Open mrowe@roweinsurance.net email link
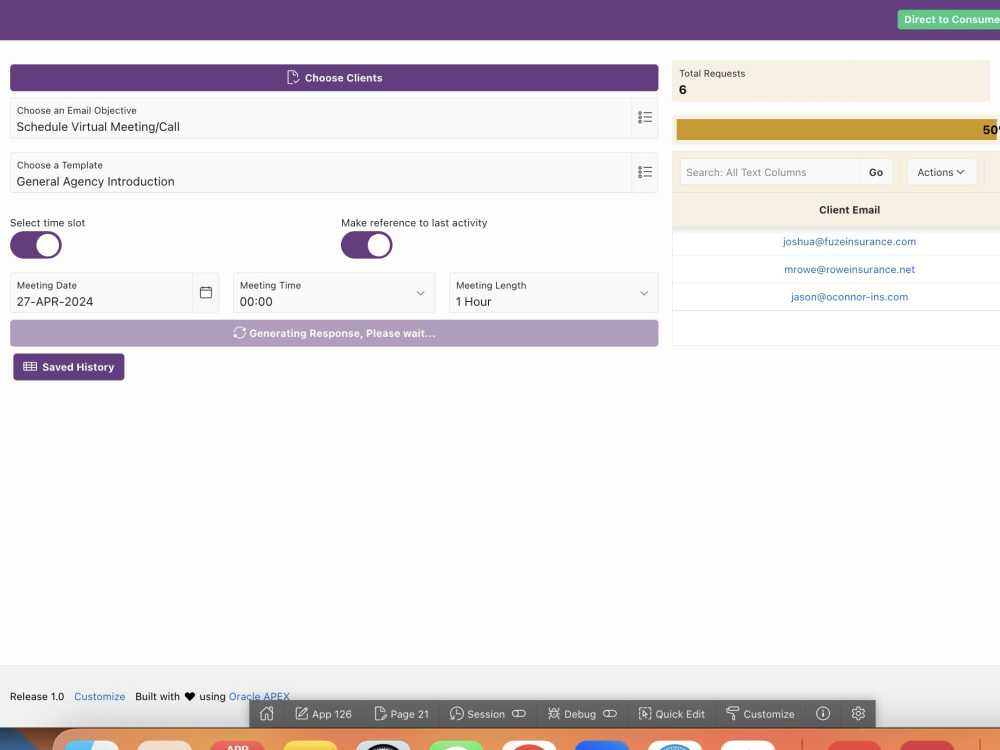Viewport: 1000px width, 750px height. (849, 269)
